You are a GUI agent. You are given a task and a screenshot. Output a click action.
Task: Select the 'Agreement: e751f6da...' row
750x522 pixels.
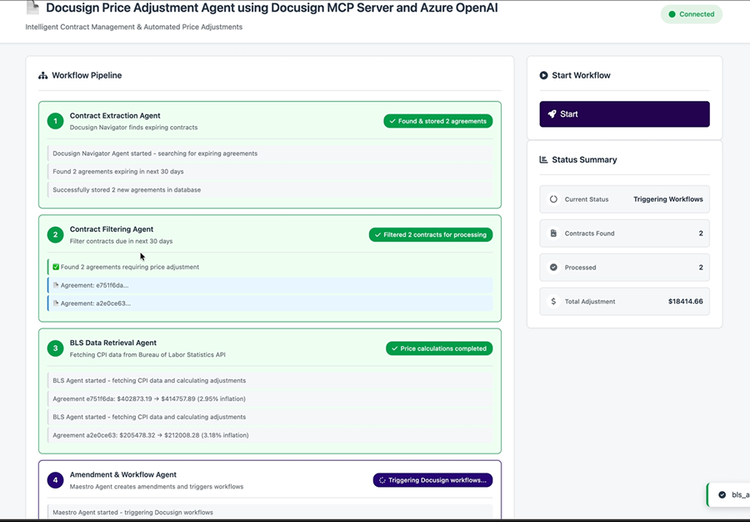coord(270,285)
